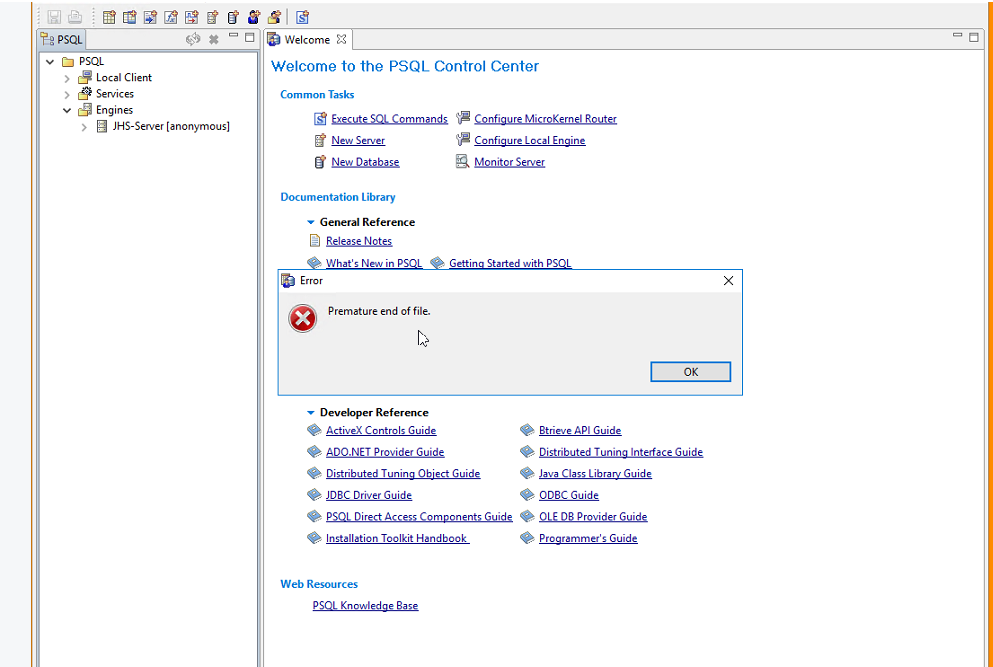Viewport: 993px width, 667px height.
Task: Open PSQL Direct Access Components Guide link
Action: tap(419, 516)
